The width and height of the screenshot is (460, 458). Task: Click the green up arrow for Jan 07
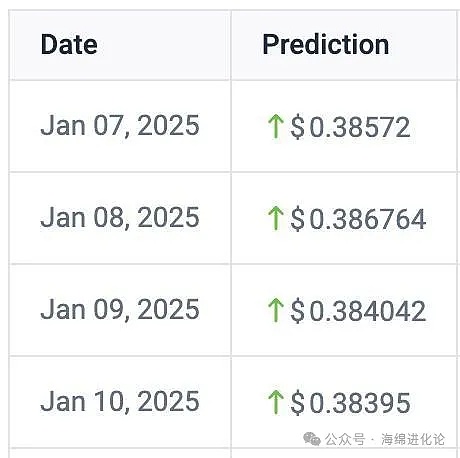coord(276,126)
